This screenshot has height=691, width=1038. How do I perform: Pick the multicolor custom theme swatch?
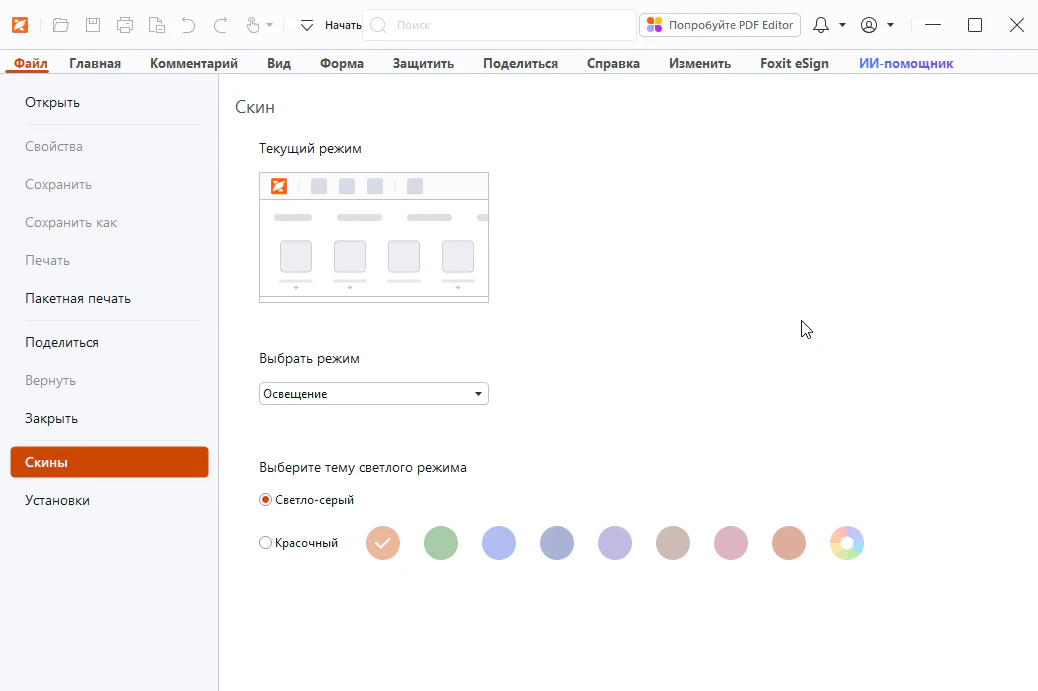click(847, 543)
